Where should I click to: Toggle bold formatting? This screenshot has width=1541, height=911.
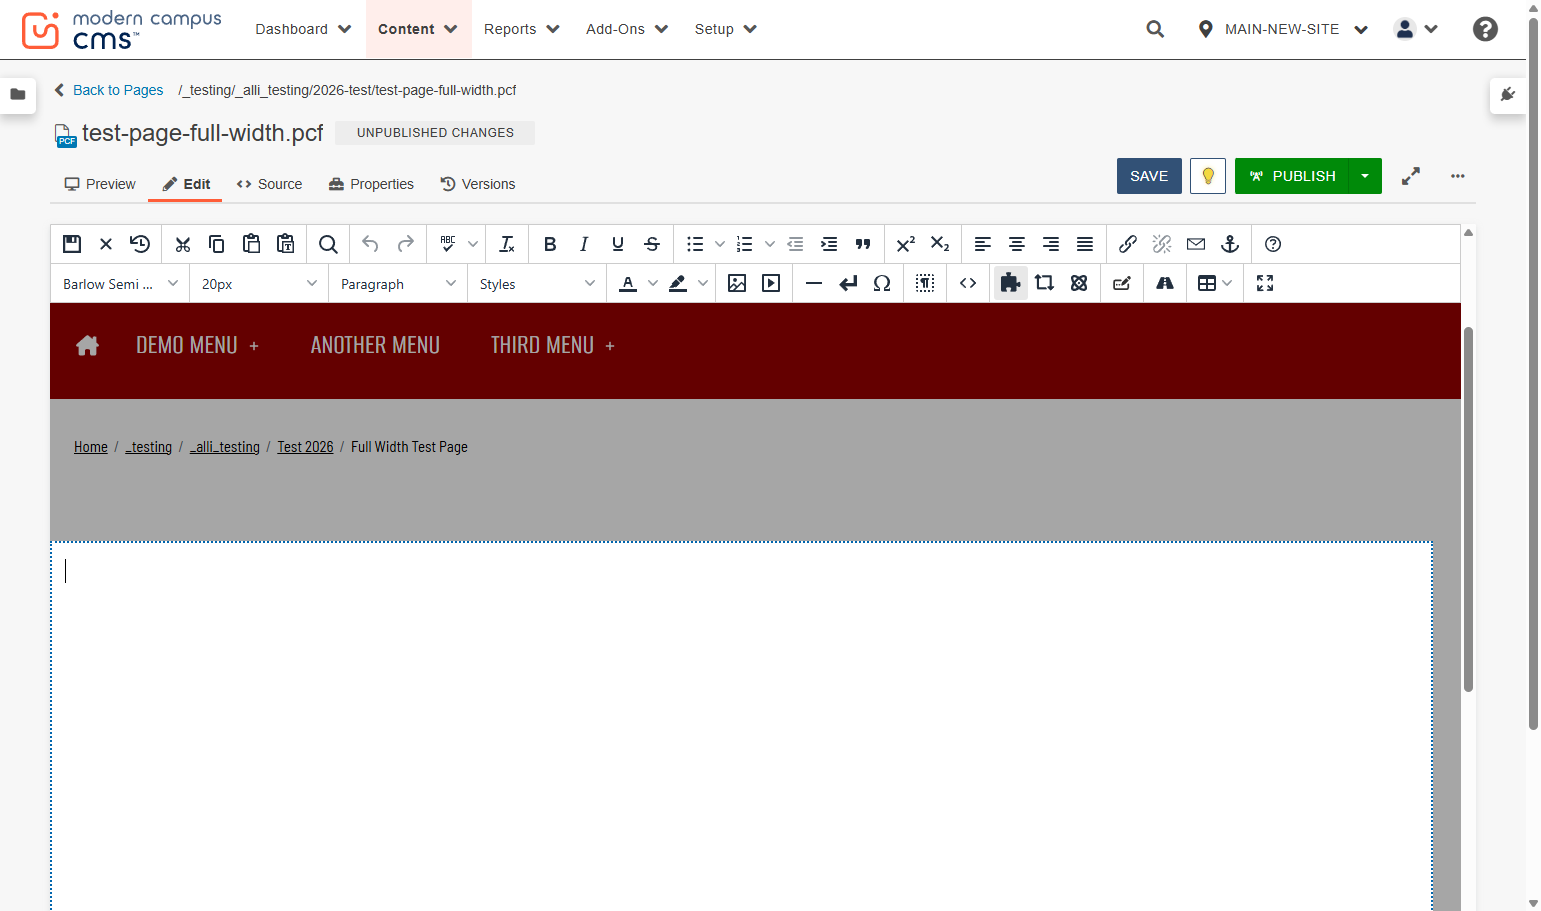tap(550, 244)
